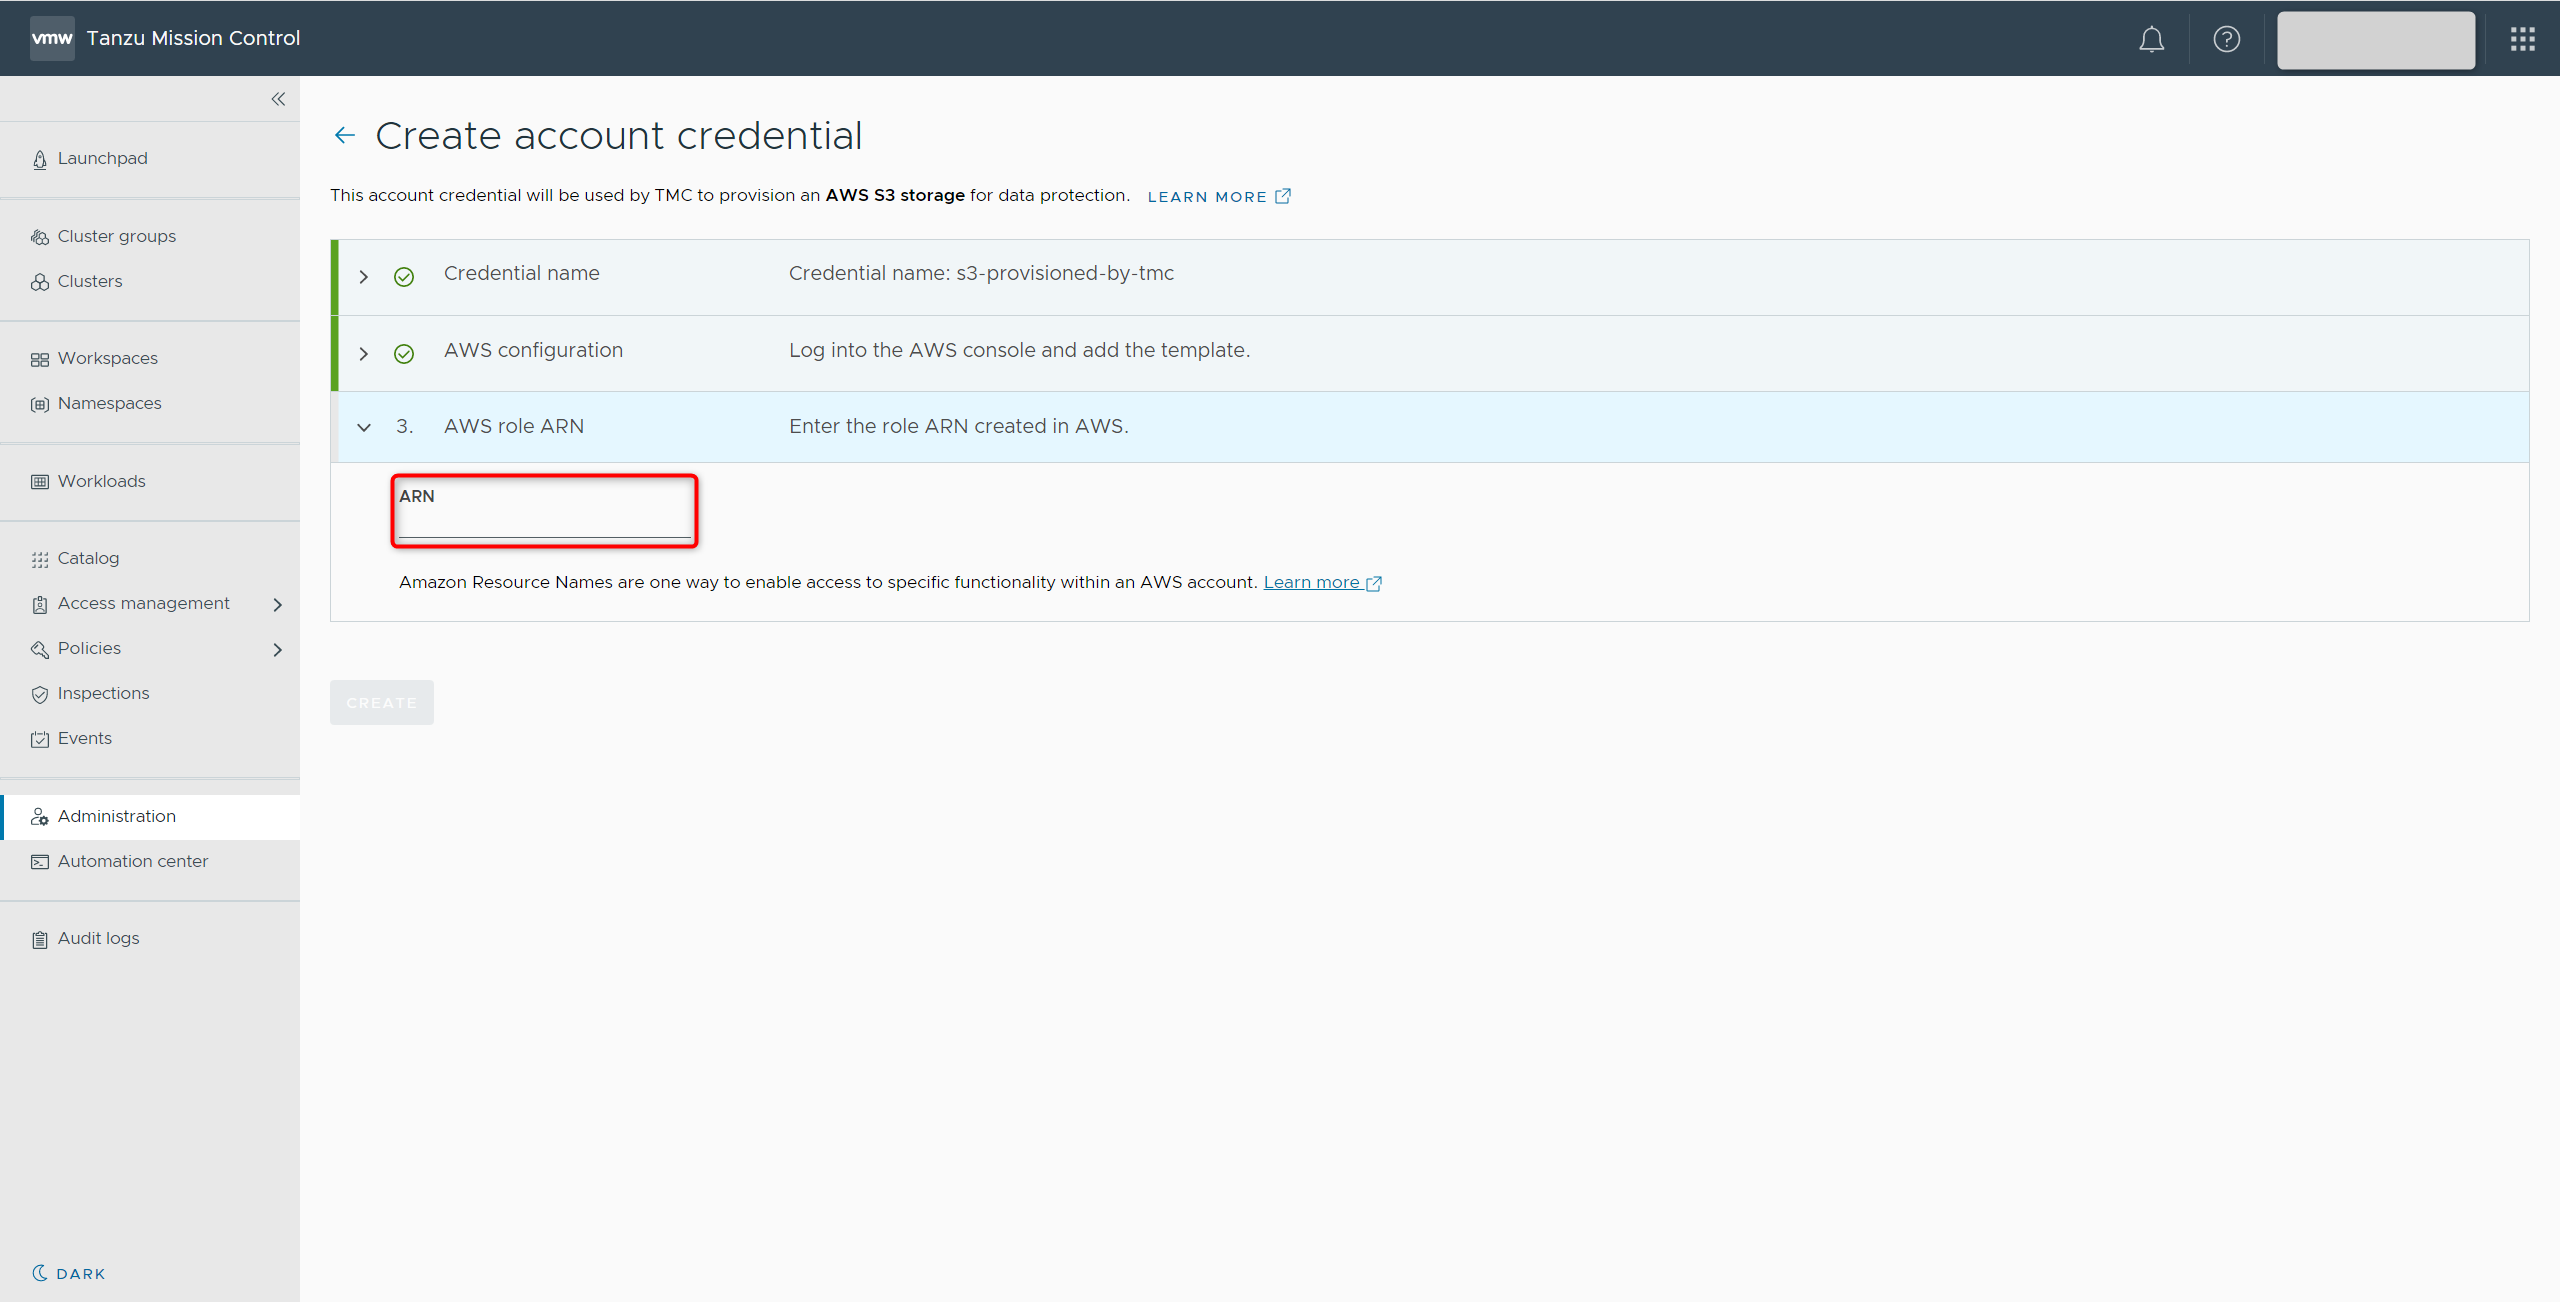2560x1302 pixels.
Task: Click the Inspections shield icon
Action: (40, 695)
